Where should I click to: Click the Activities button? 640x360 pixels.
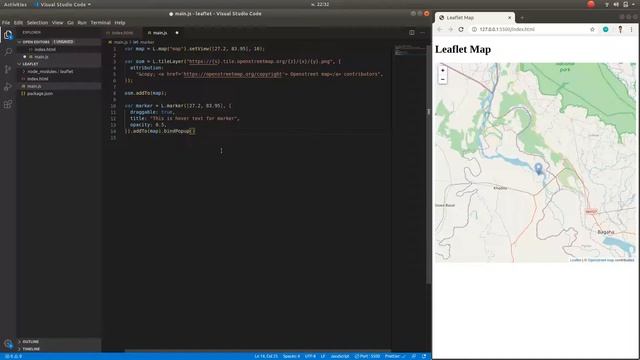(15, 4)
